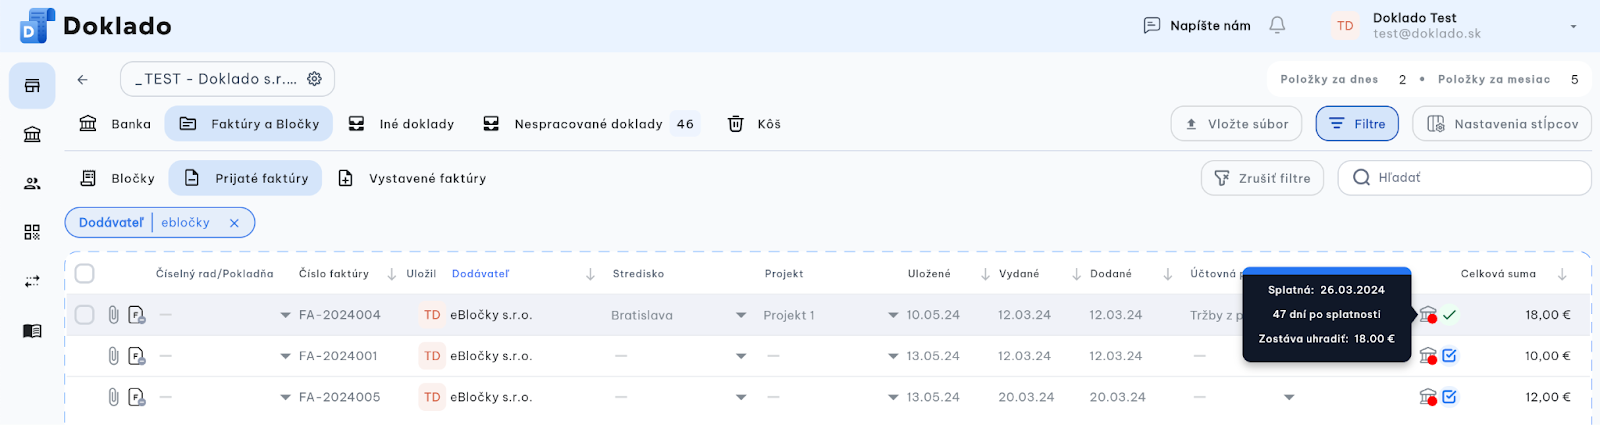Switch to Vystavené faktúry sub-tab
The width and height of the screenshot is (1600, 425).
tap(412, 178)
